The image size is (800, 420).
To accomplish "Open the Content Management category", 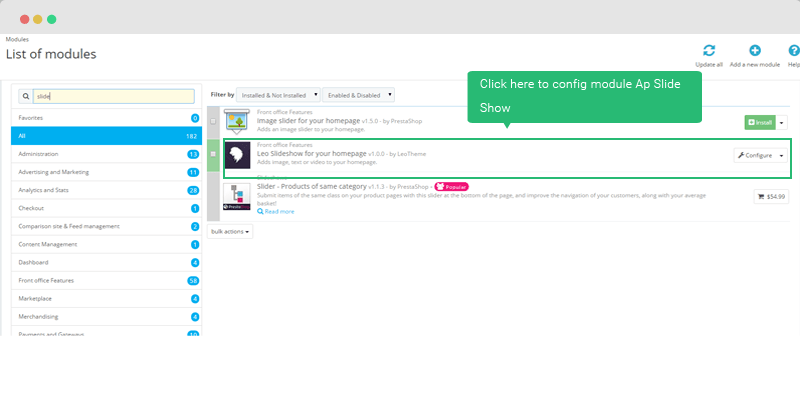I will (107, 244).
